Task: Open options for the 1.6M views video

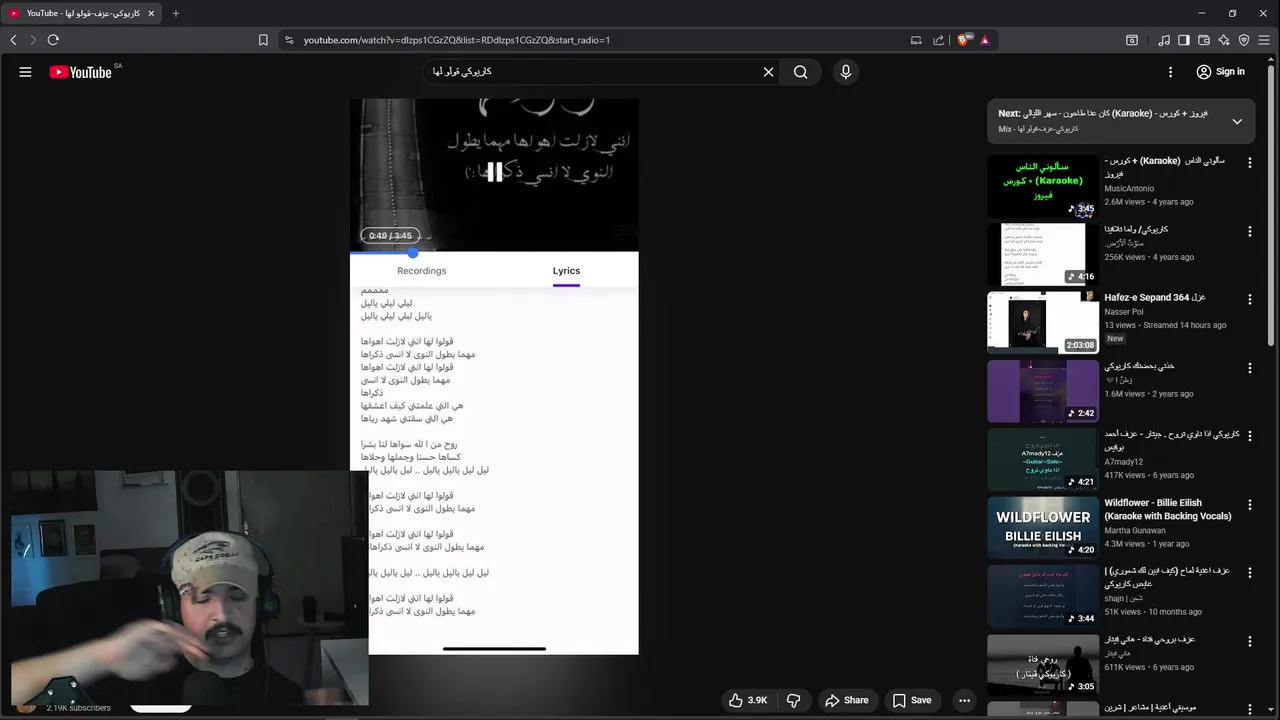Action: click(1249, 368)
